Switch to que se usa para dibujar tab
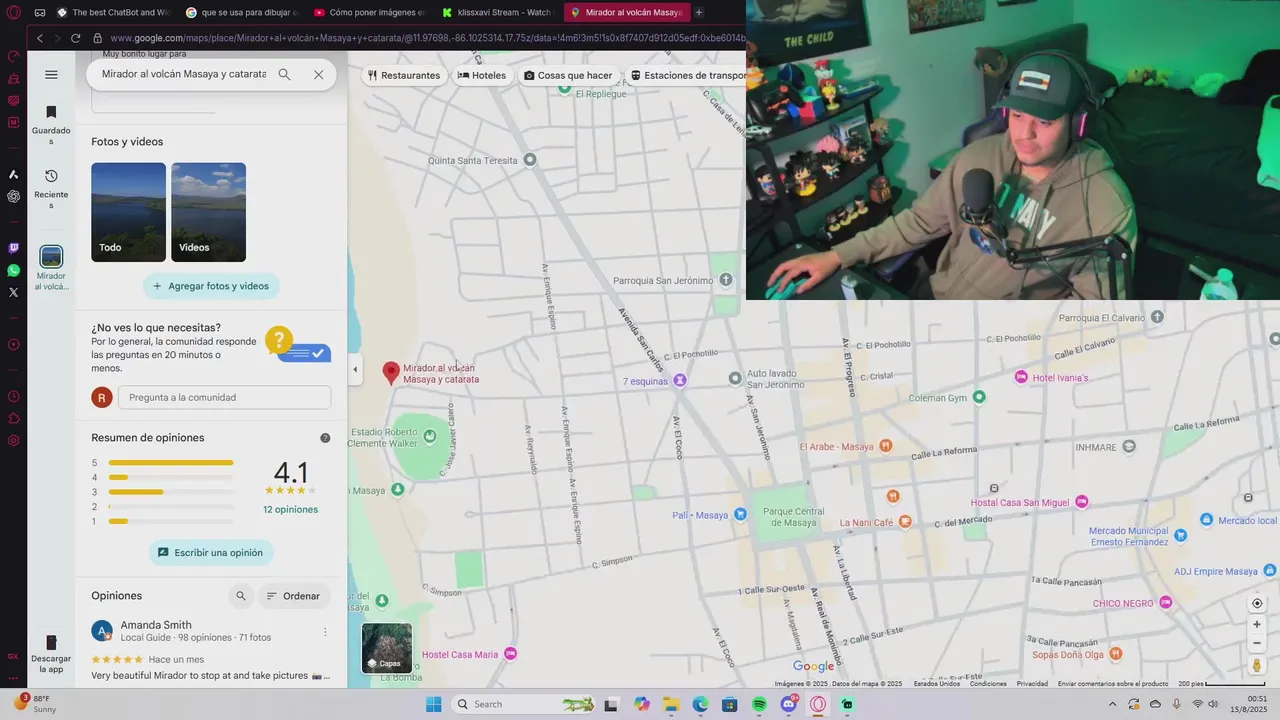This screenshot has height=720, width=1280. click(241, 12)
